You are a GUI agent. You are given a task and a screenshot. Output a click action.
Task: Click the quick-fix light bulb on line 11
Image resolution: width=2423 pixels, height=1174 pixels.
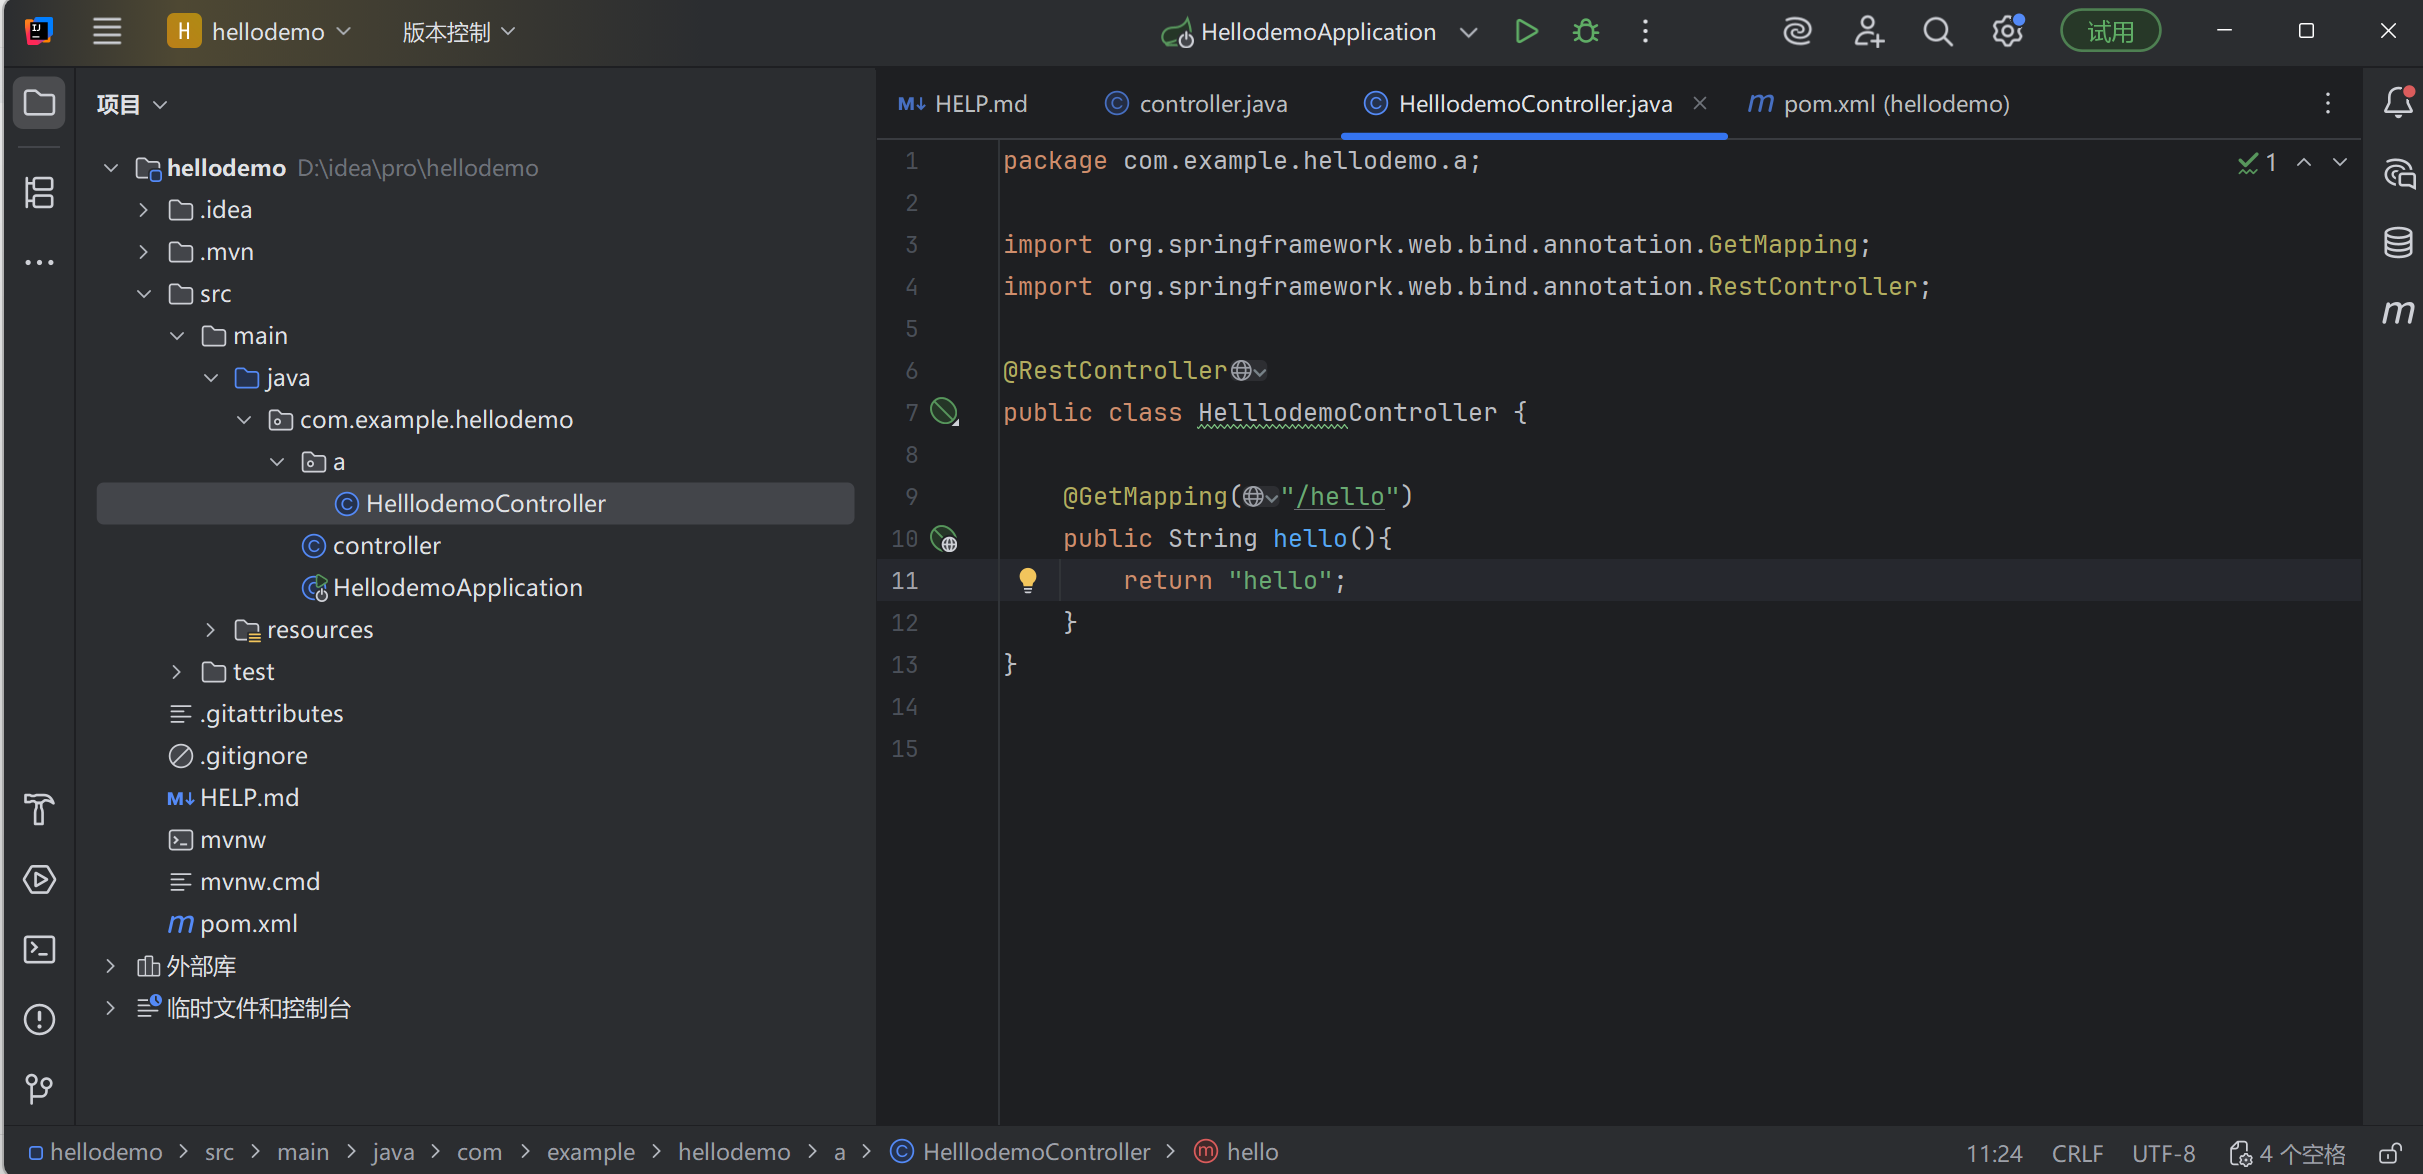pos(1027,580)
